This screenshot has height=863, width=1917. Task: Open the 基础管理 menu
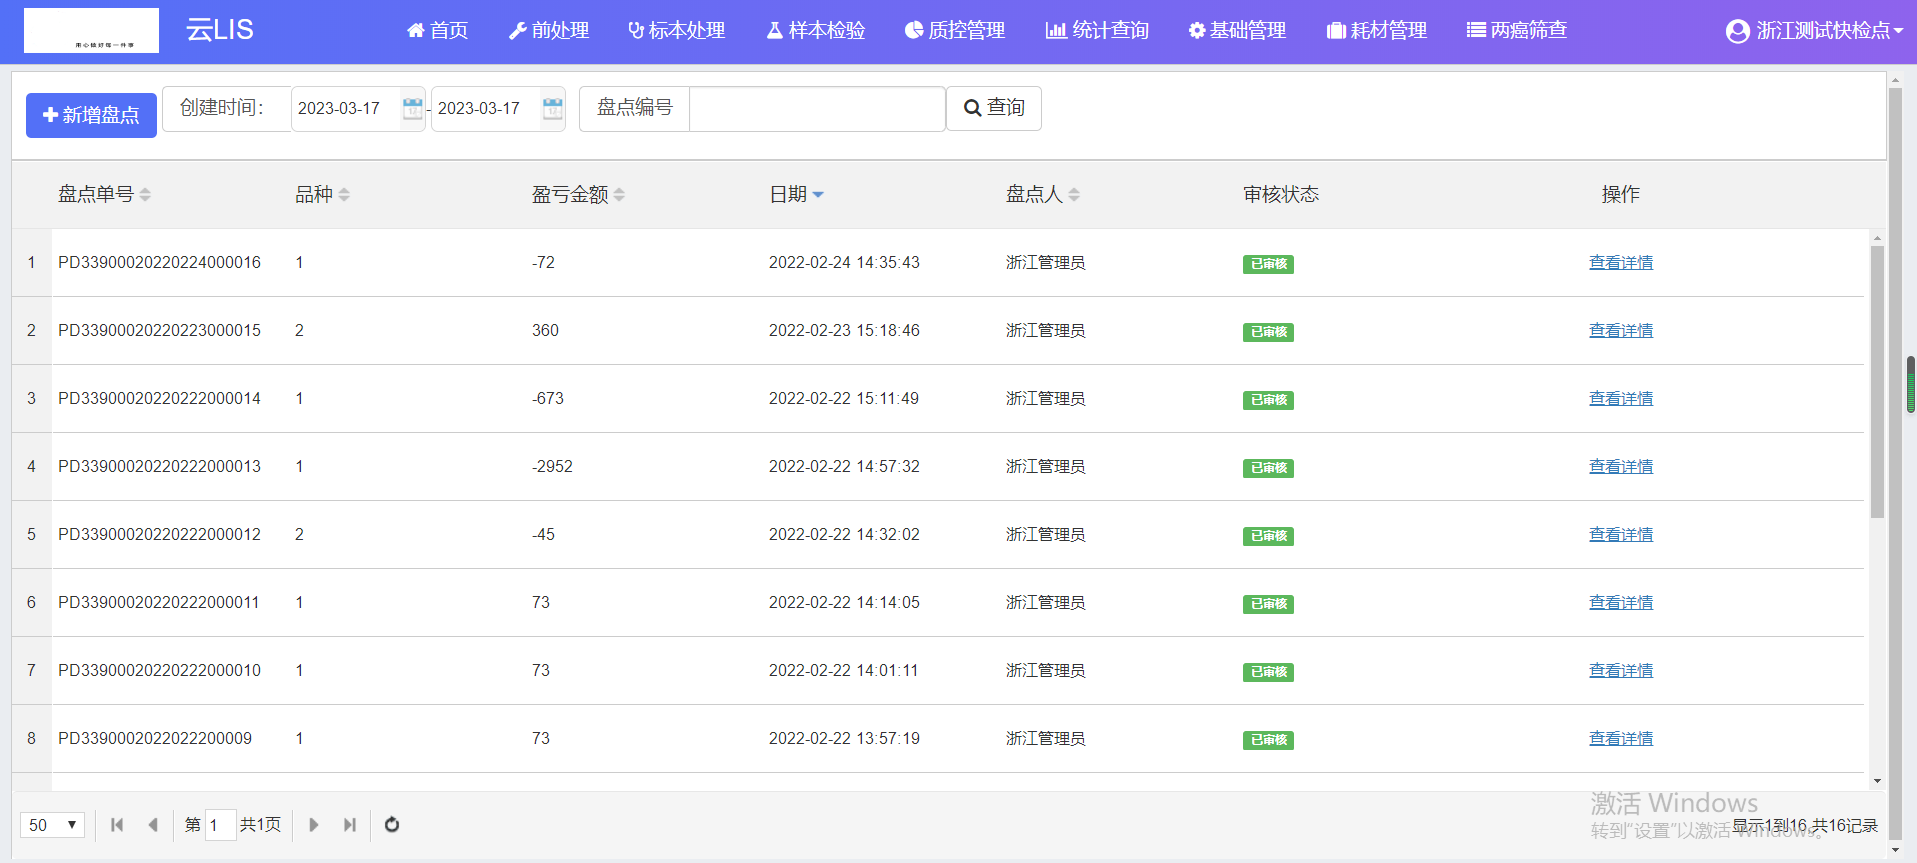(1237, 31)
